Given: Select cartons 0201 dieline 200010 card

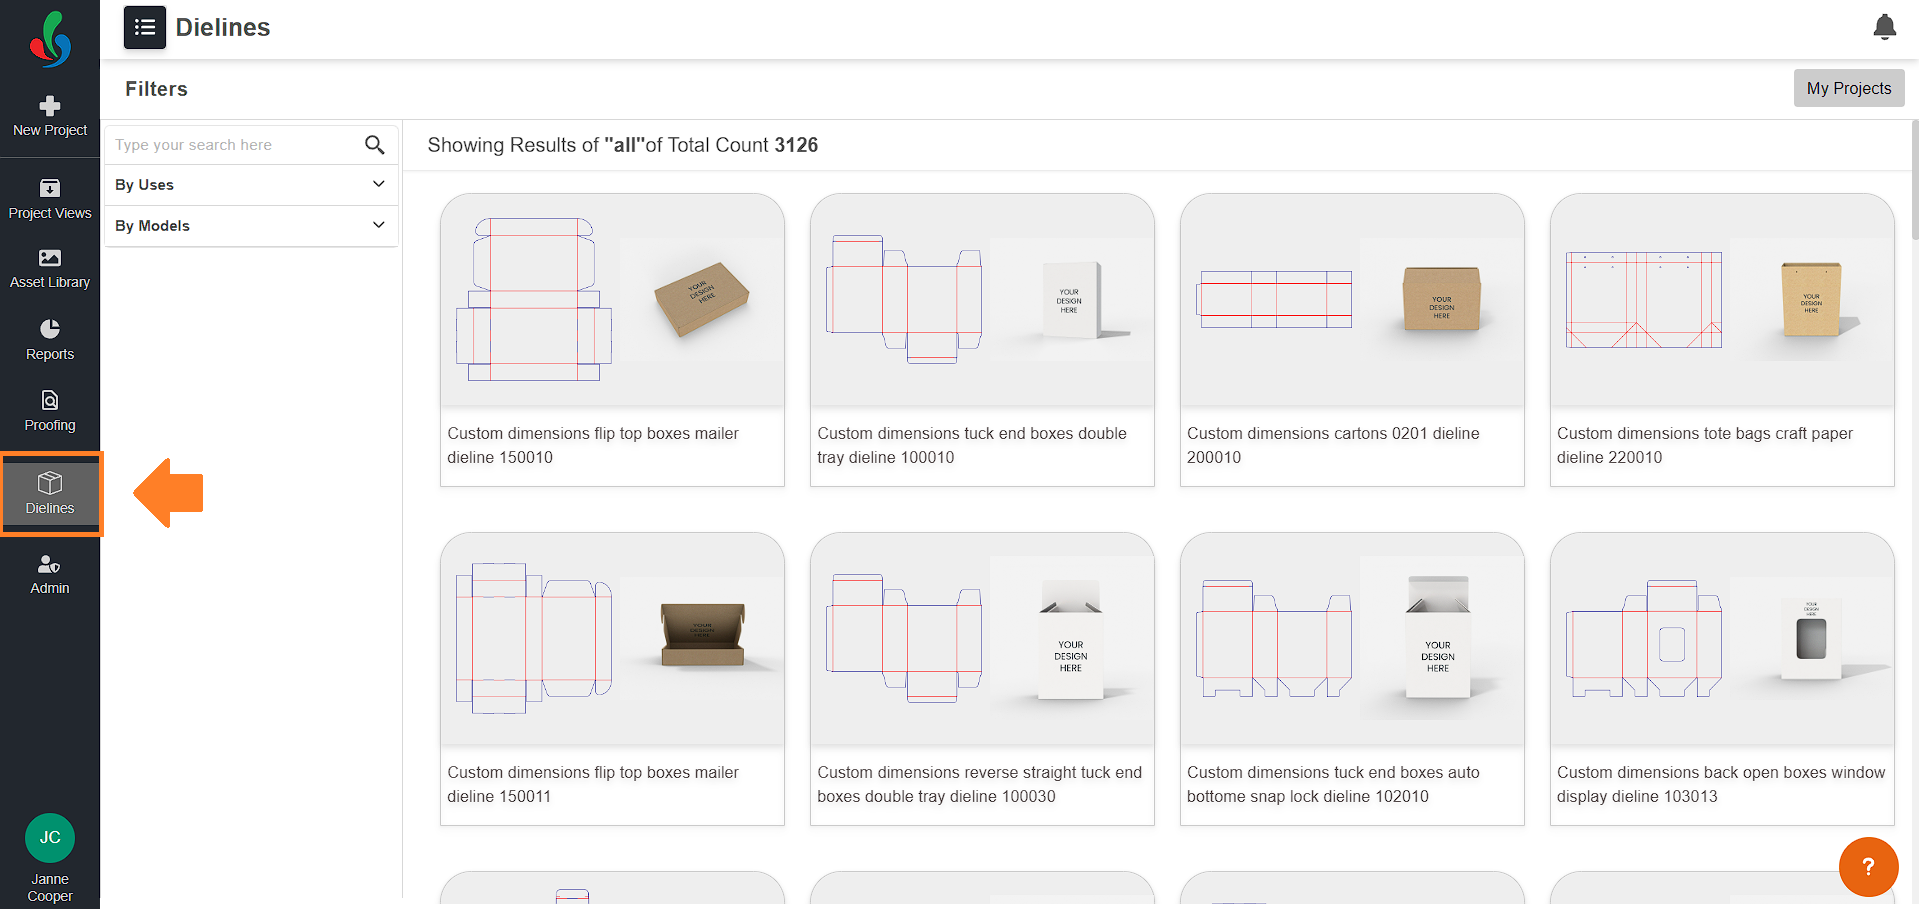Looking at the screenshot, I should click(1352, 340).
